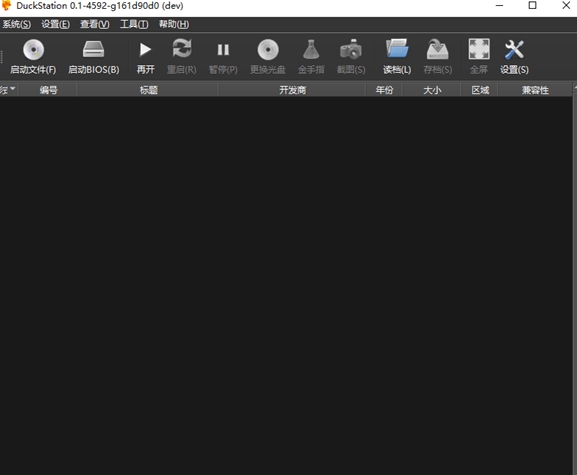Click the sort arrow on first column header

point(13,88)
